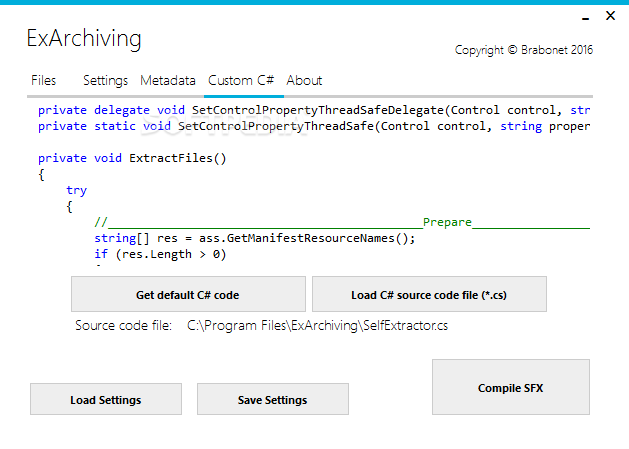Click the 'if (res.Length > 0)' line
629x449 pixels.
tap(160, 254)
